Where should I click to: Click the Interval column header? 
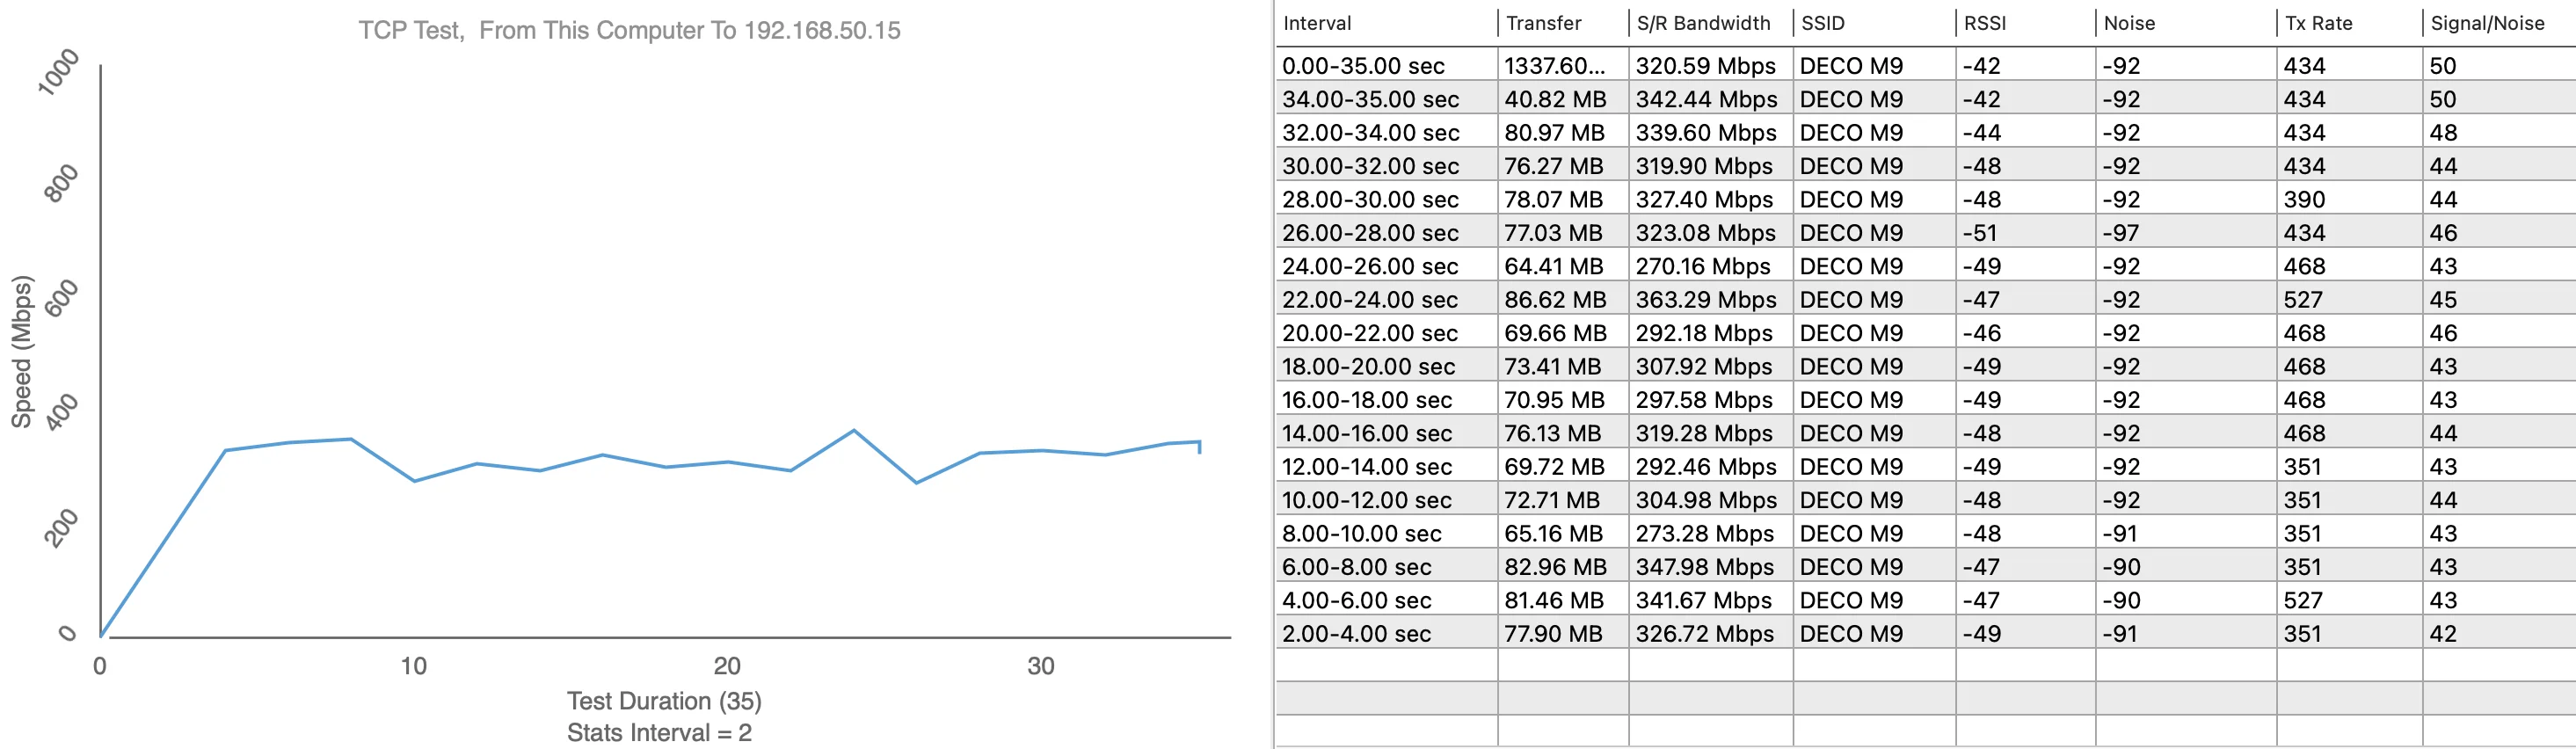[1316, 23]
